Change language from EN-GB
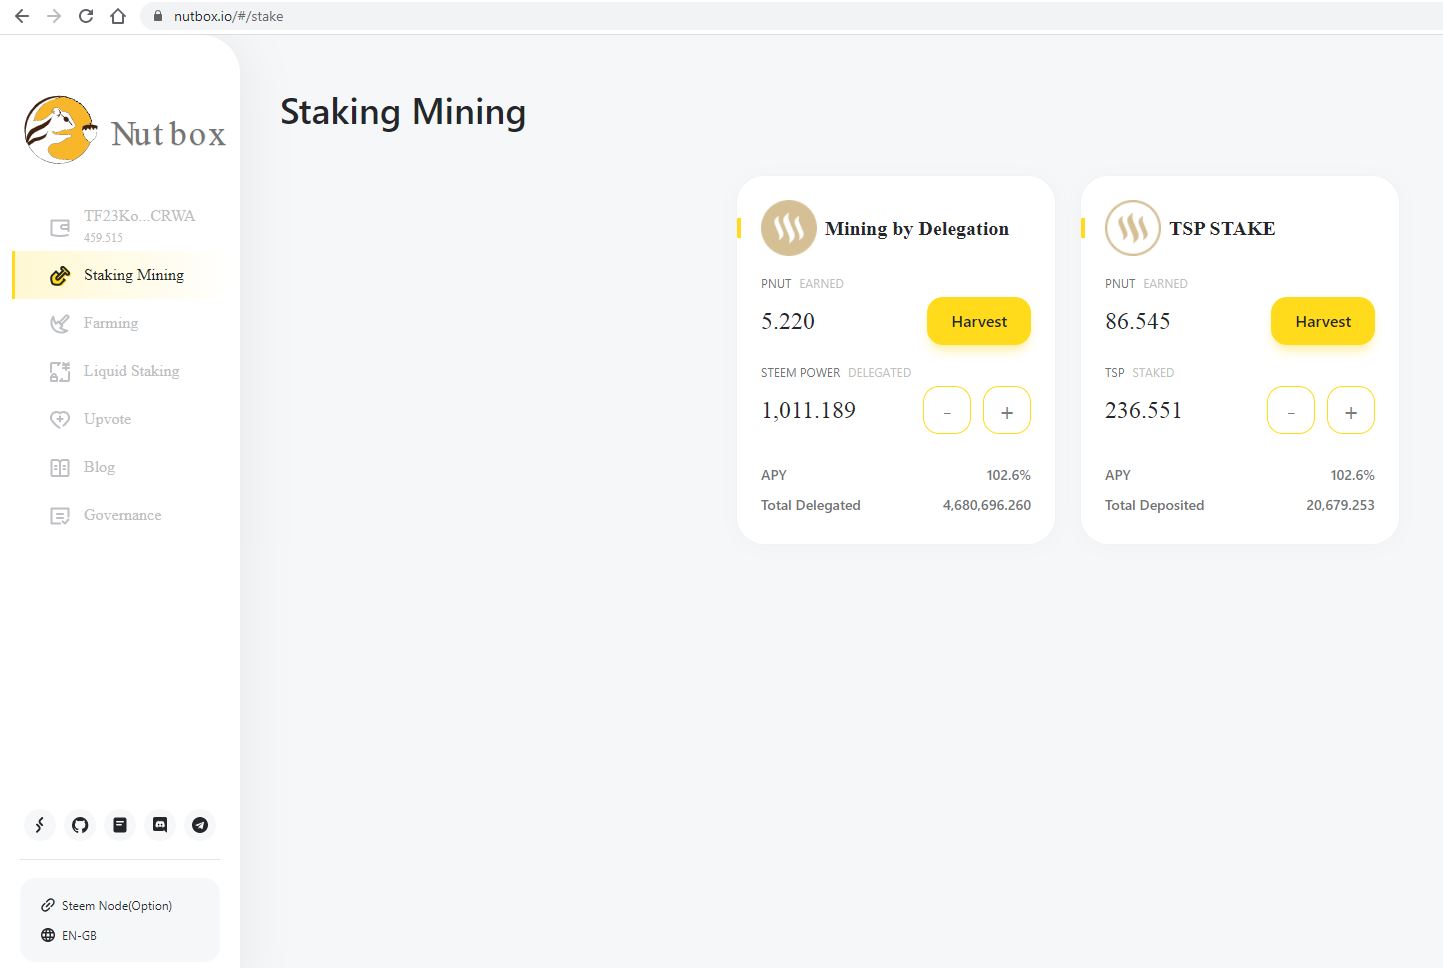Screen dimensions: 1443x968 point(69,936)
